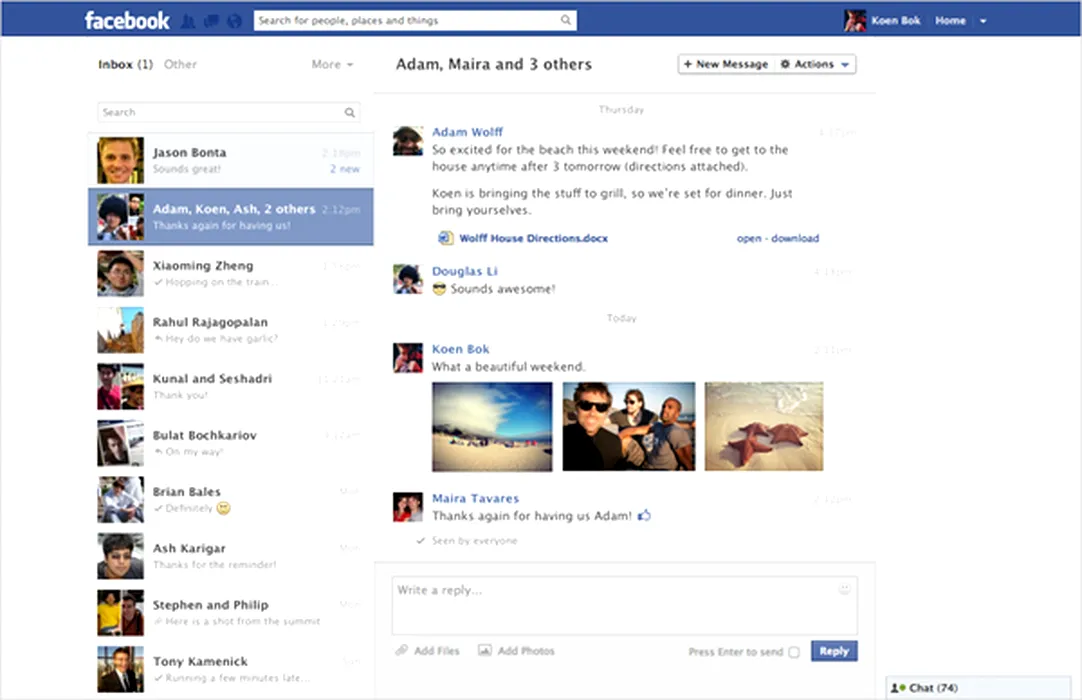The width and height of the screenshot is (1082, 700).
Task: Click the Add Photos picture icon
Action: coord(485,651)
